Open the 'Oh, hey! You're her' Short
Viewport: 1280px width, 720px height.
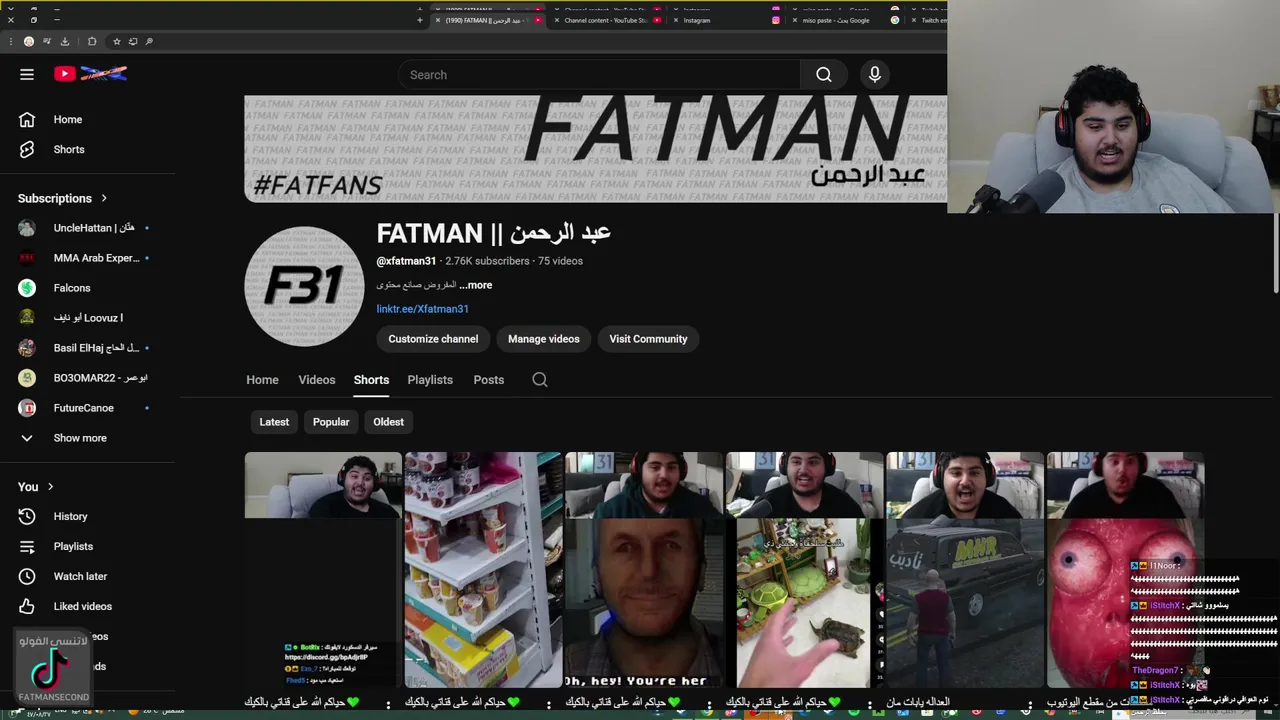[644, 570]
